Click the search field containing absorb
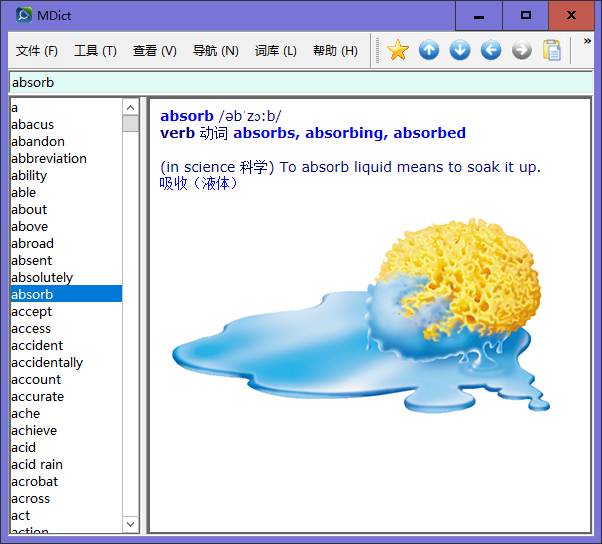The image size is (602, 544). [300, 82]
